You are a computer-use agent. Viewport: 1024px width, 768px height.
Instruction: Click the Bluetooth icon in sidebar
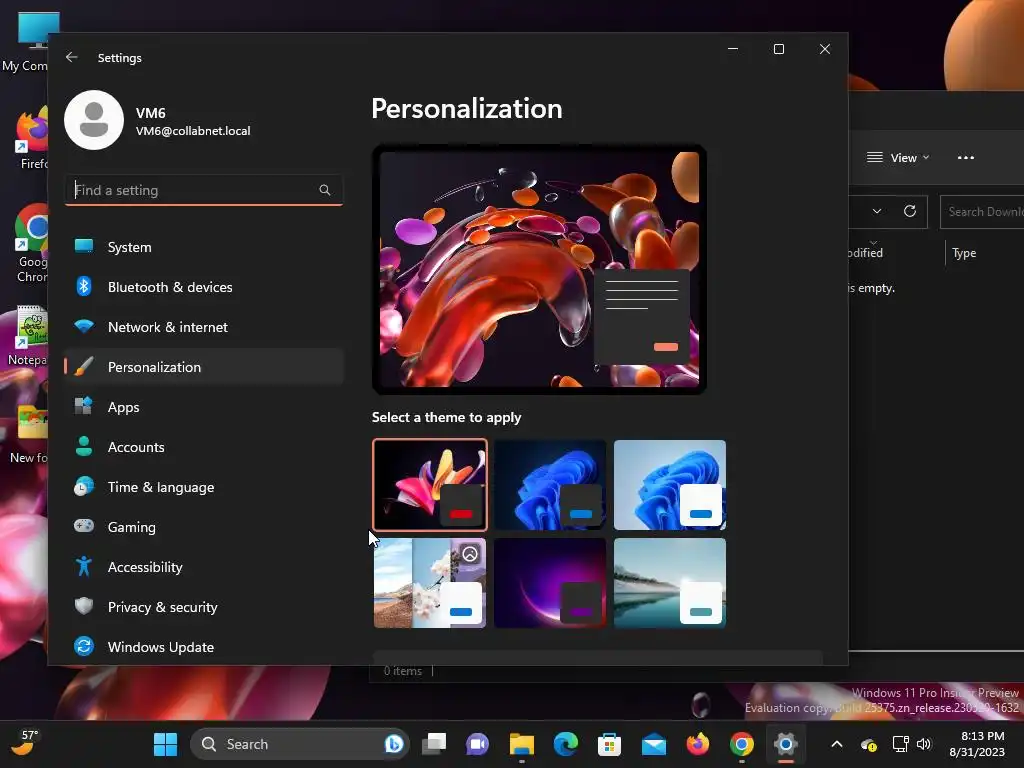84,286
